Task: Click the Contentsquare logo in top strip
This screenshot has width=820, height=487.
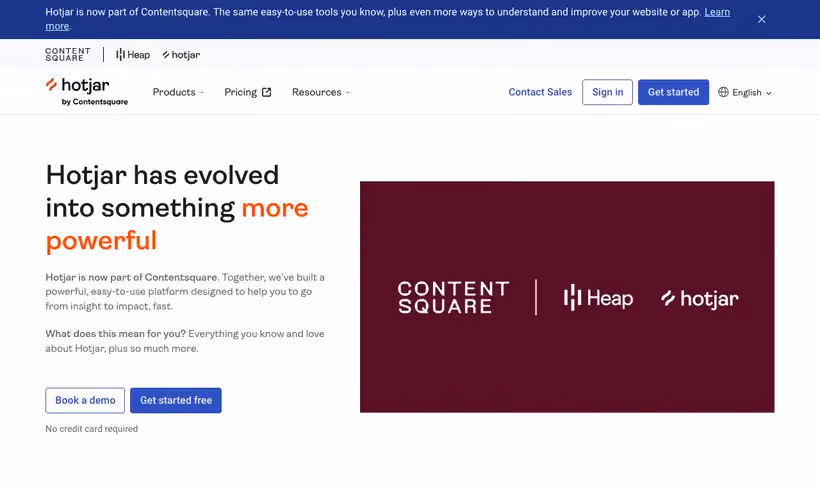Action: click(x=67, y=54)
